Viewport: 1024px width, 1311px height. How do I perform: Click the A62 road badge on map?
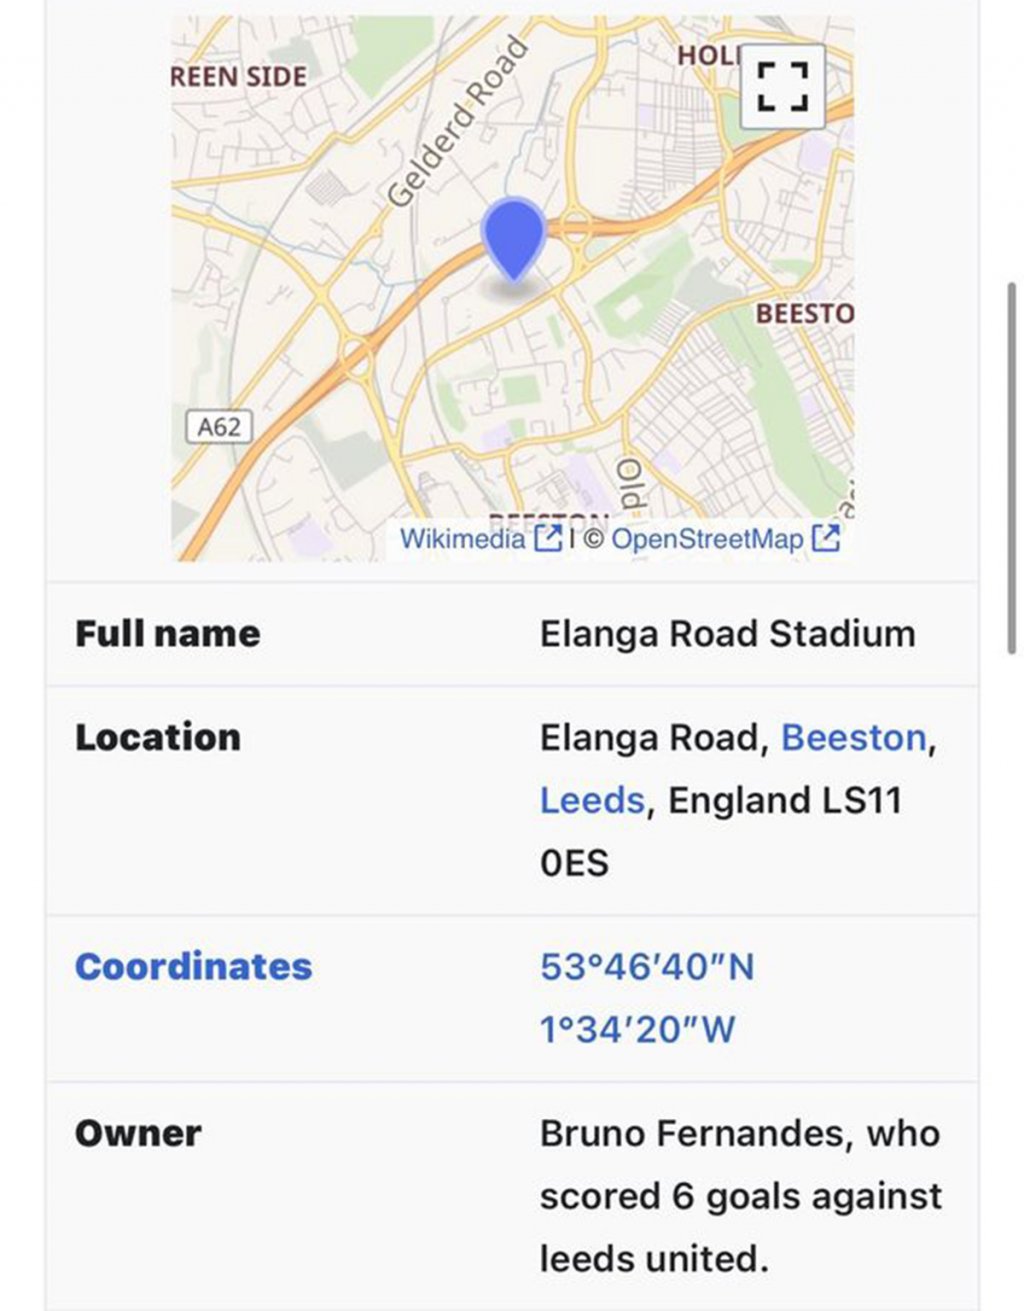pos(219,427)
